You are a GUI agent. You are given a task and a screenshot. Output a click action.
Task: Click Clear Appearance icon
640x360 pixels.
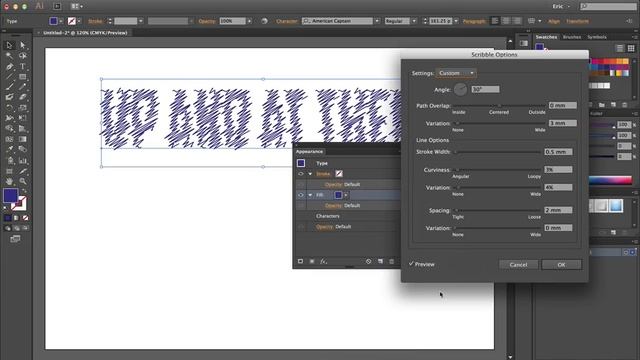pyautogui.click(x=369, y=261)
